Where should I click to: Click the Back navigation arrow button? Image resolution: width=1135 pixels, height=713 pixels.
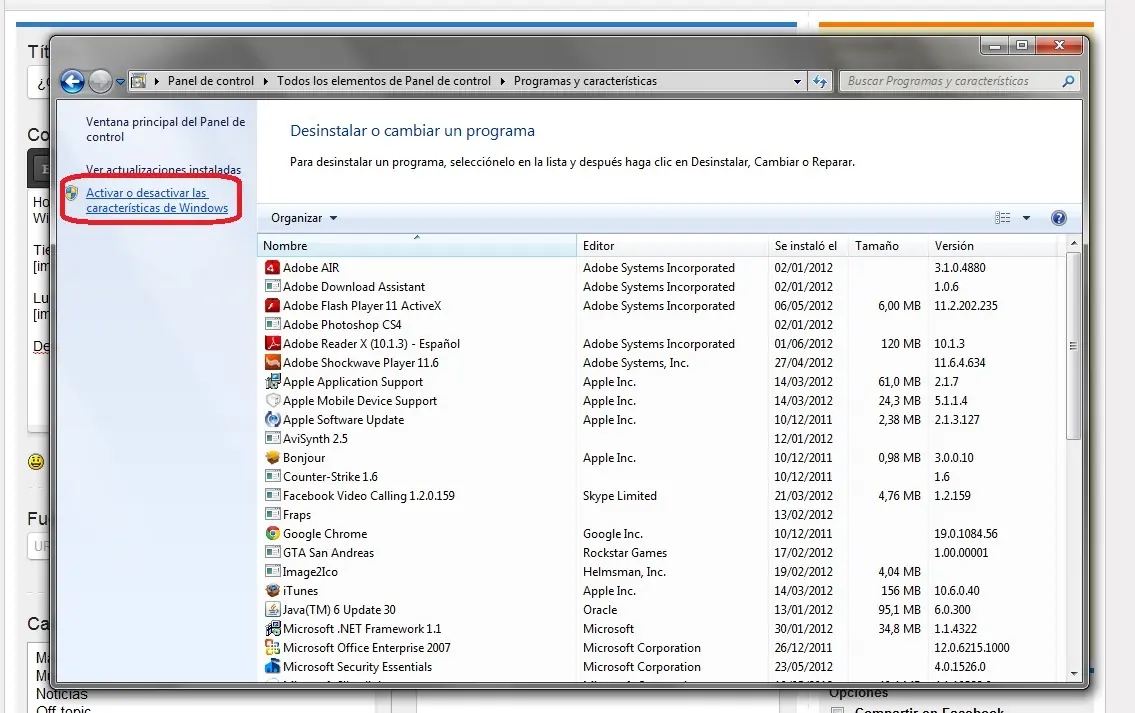[72, 81]
